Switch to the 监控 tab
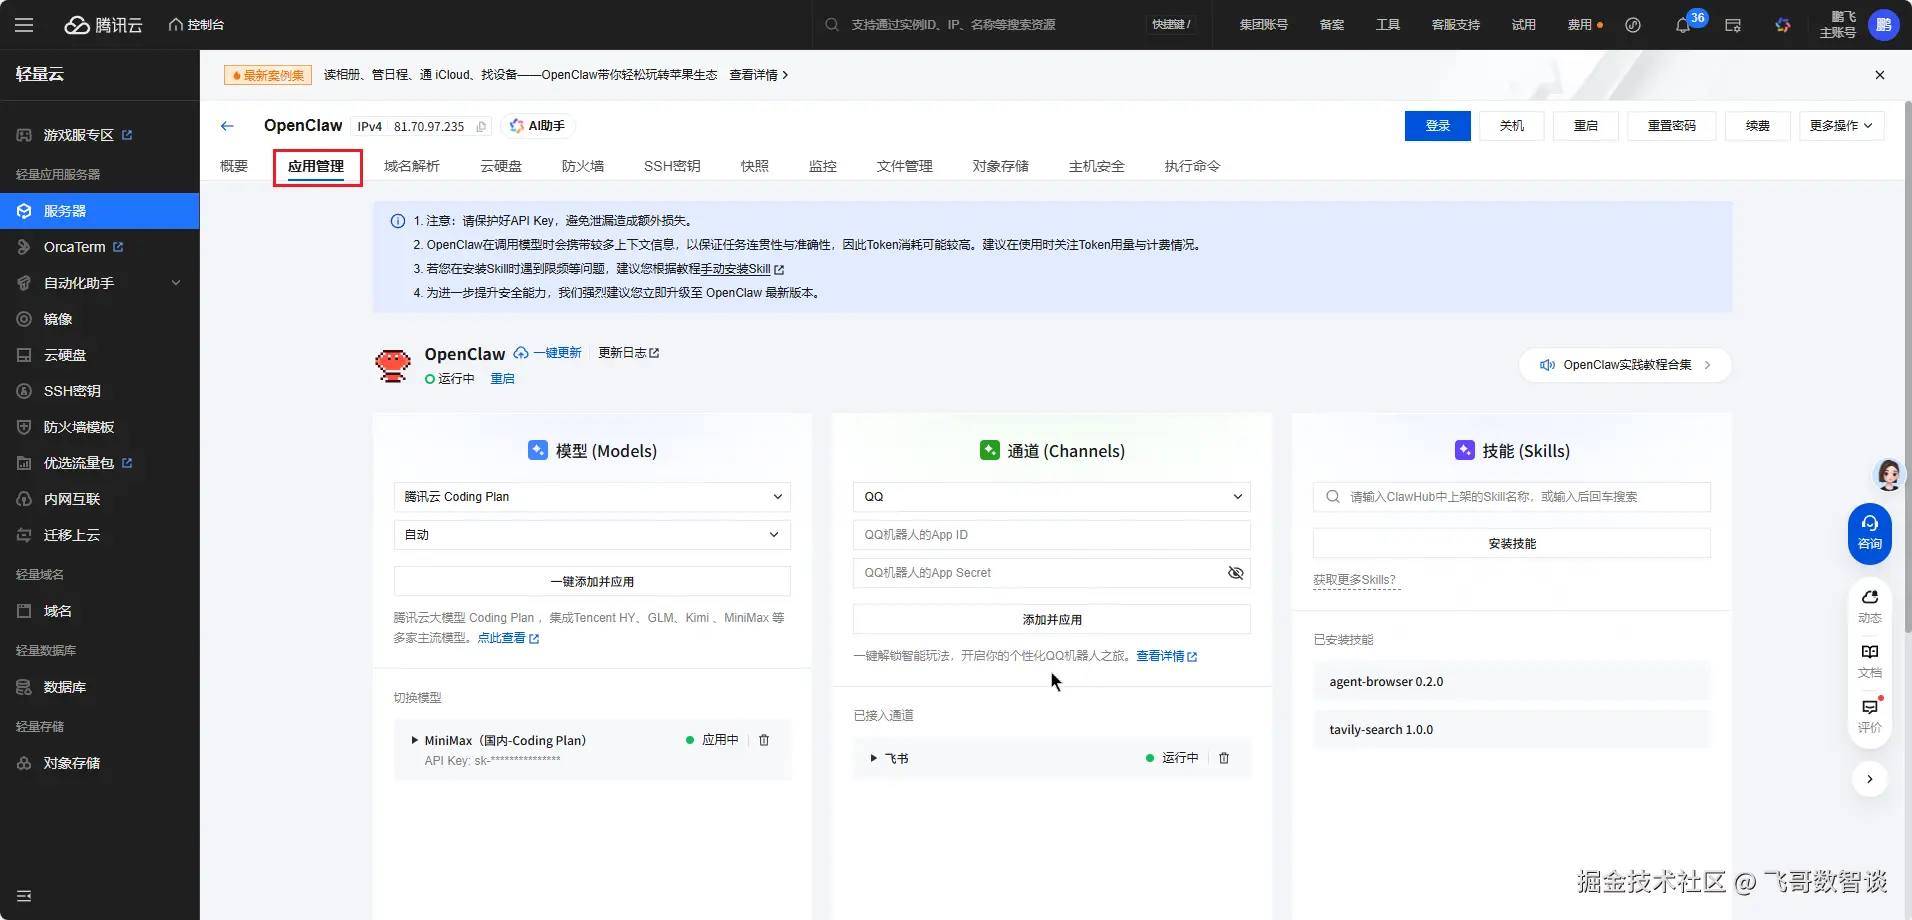This screenshot has height=920, width=1912. (x=823, y=166)
